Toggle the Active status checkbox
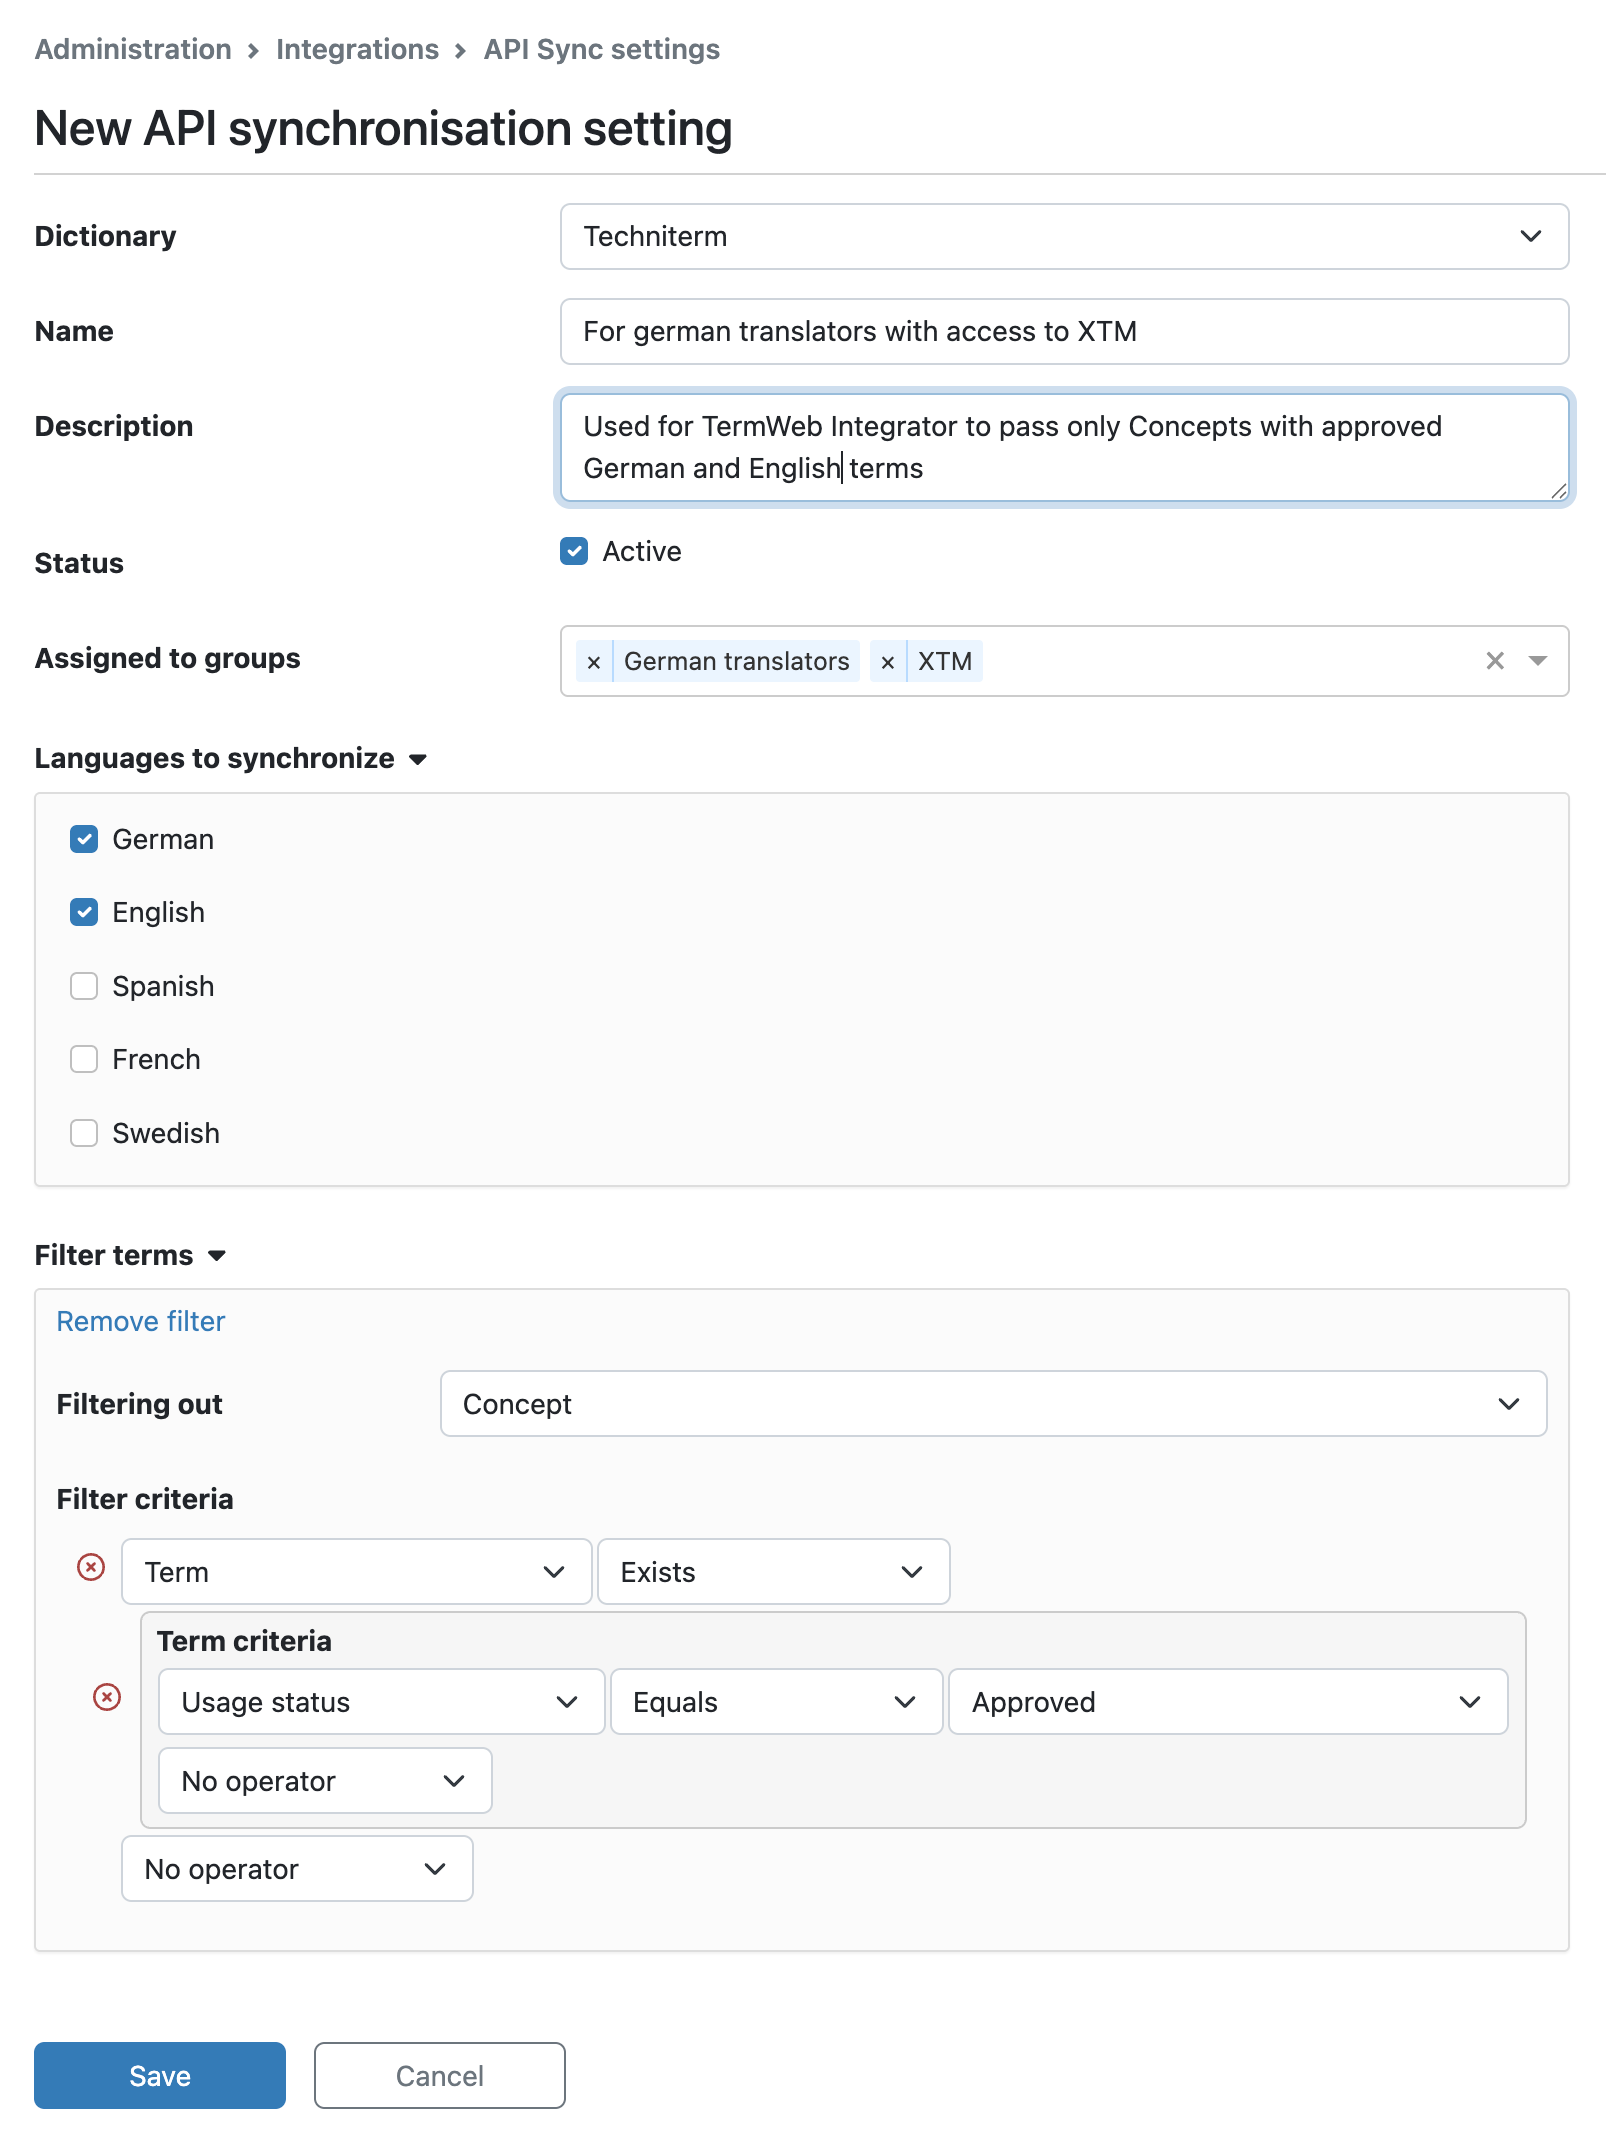Screen dimensions: 1606x2134 click(x=574, y=551)
